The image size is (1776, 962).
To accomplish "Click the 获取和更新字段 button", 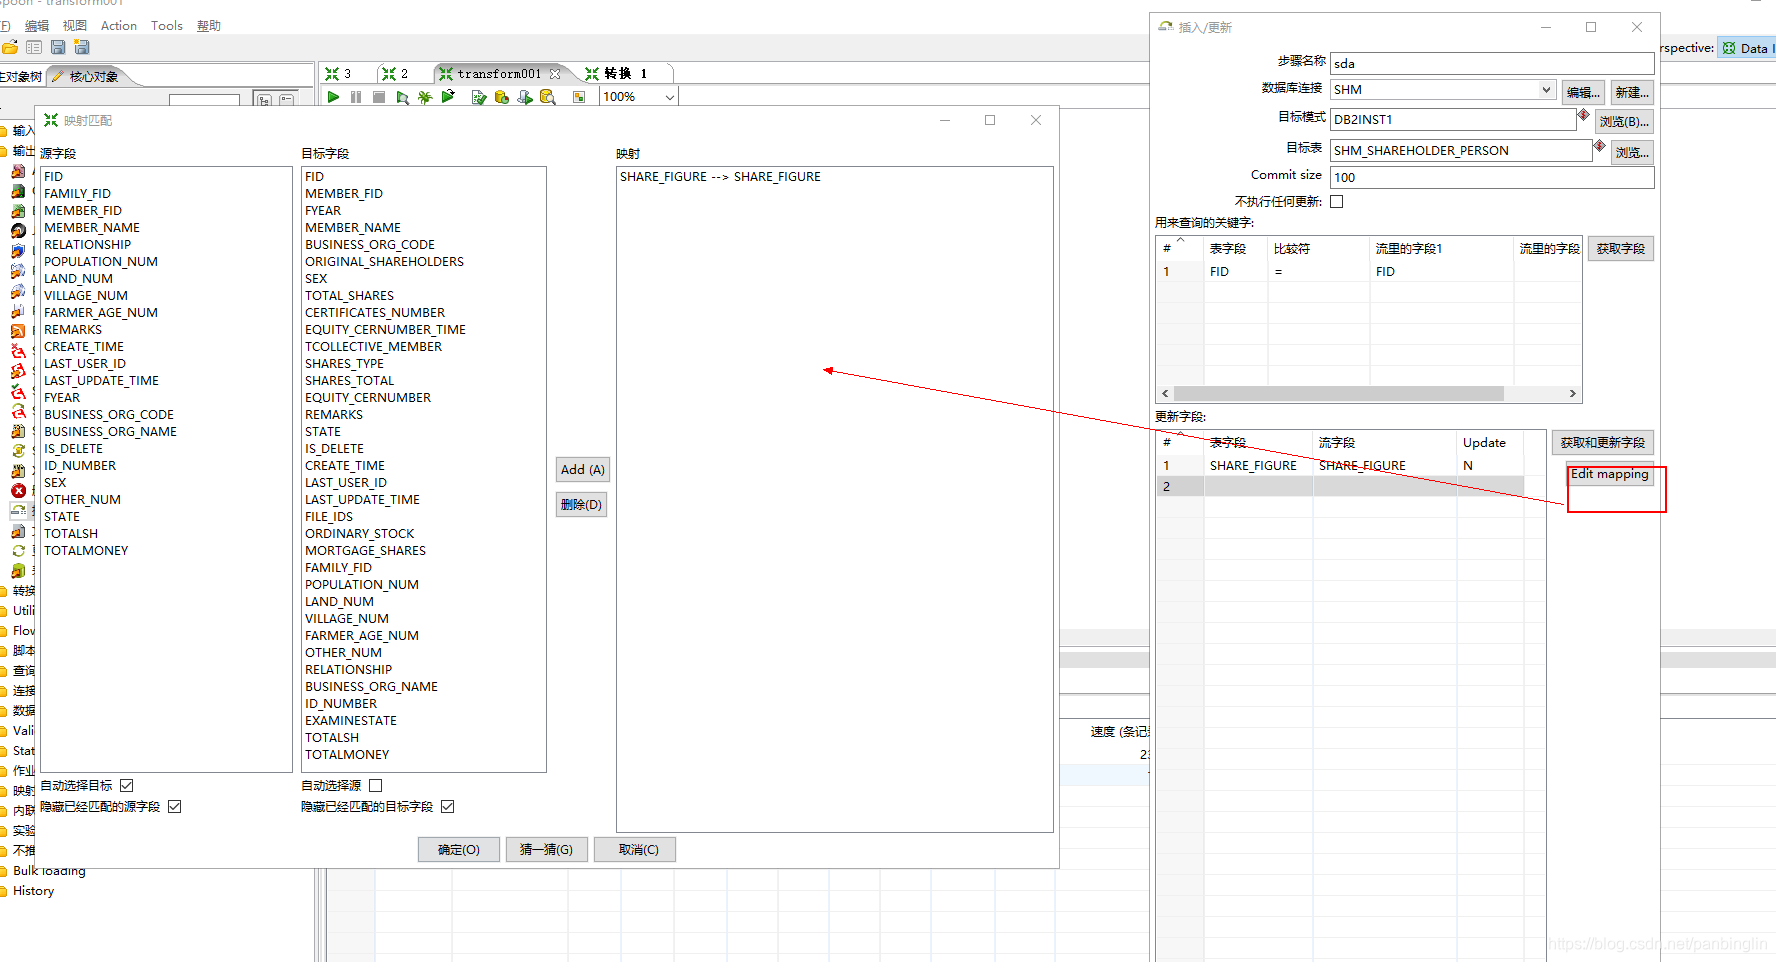I will pyautogui.click(x=1603, y=443).
